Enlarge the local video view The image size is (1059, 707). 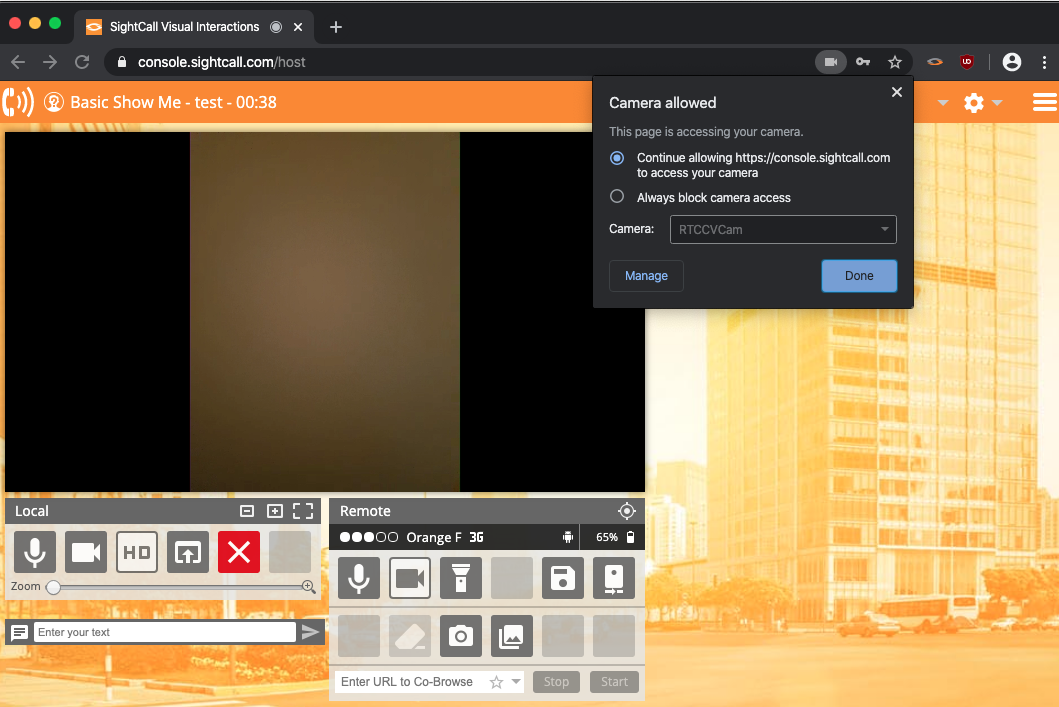[275, 511]
